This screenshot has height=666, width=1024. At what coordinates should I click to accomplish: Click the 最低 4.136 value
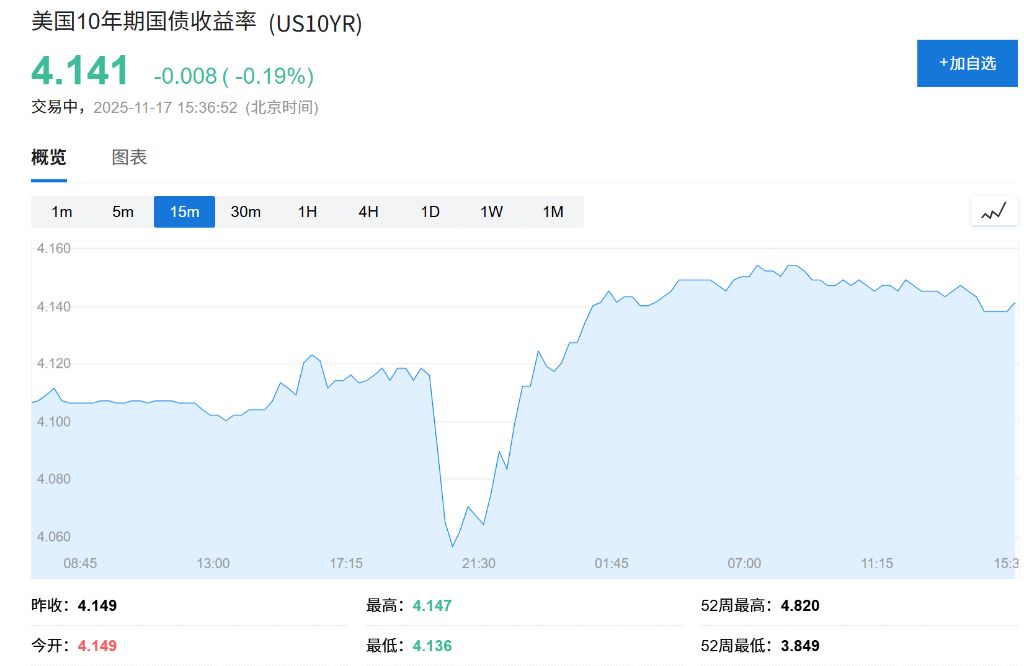click(x=431, y=646)
